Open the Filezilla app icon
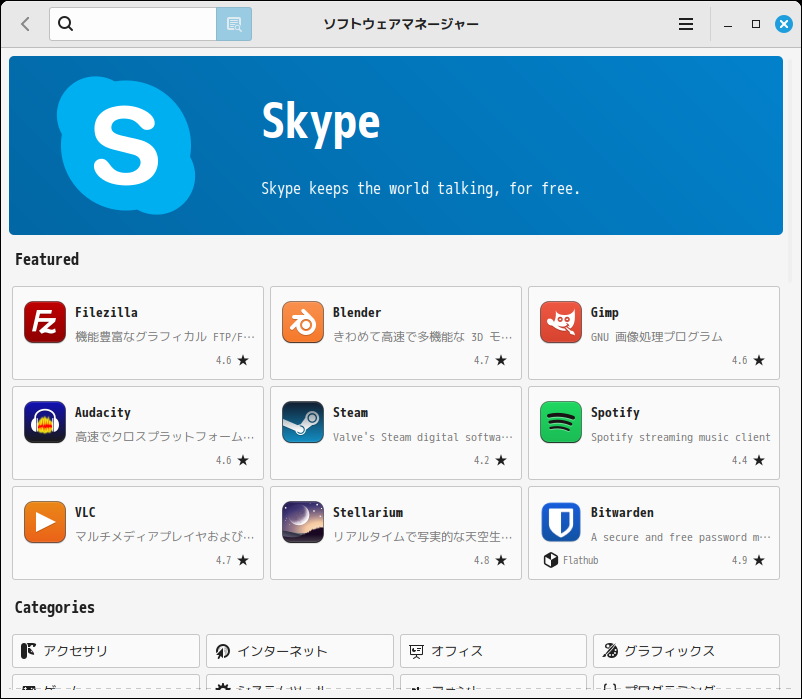The width and height of the screenshot is (802, 699). click(45, 322)
